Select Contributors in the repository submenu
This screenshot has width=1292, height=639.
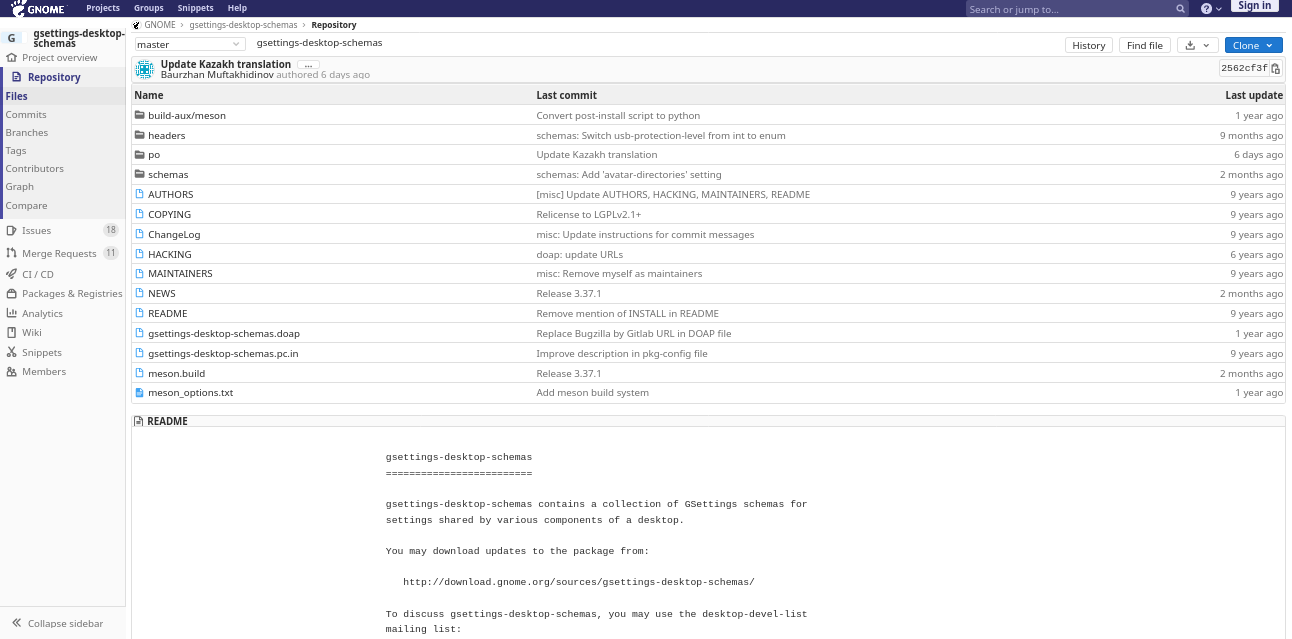pos(35,169)
